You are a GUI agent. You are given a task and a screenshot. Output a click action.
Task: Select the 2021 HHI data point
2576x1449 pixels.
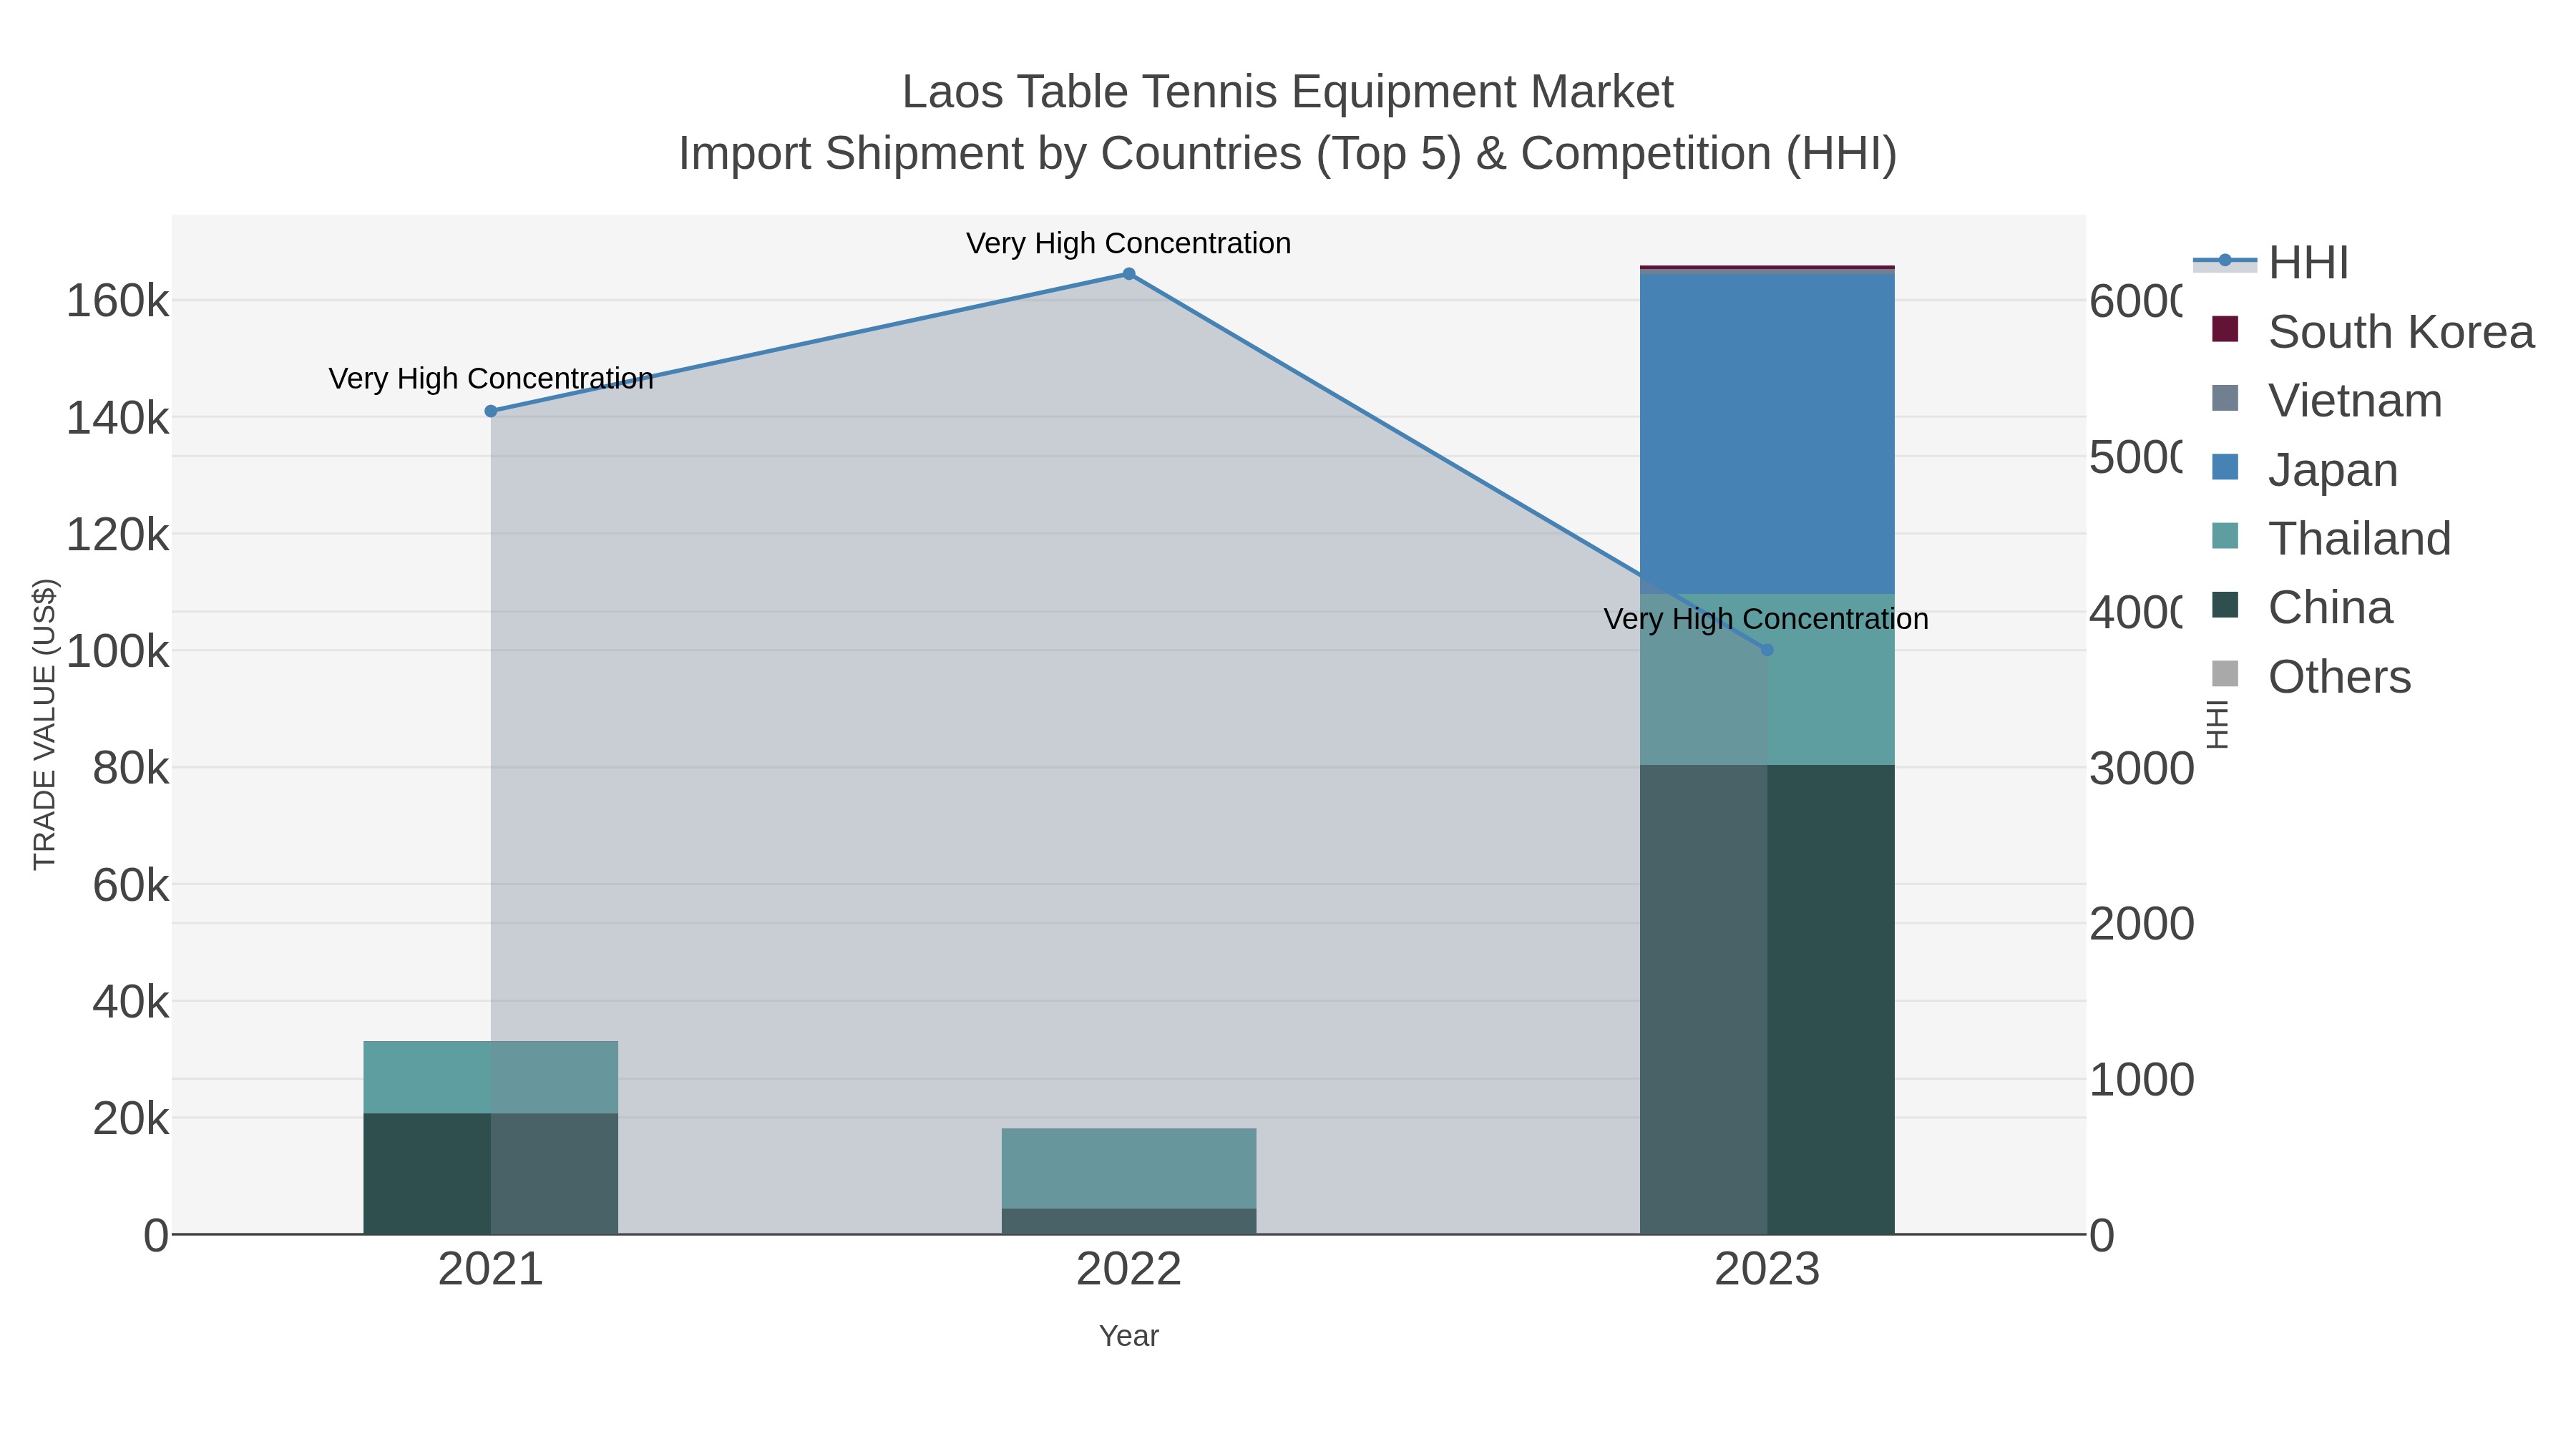pos(490,411)
